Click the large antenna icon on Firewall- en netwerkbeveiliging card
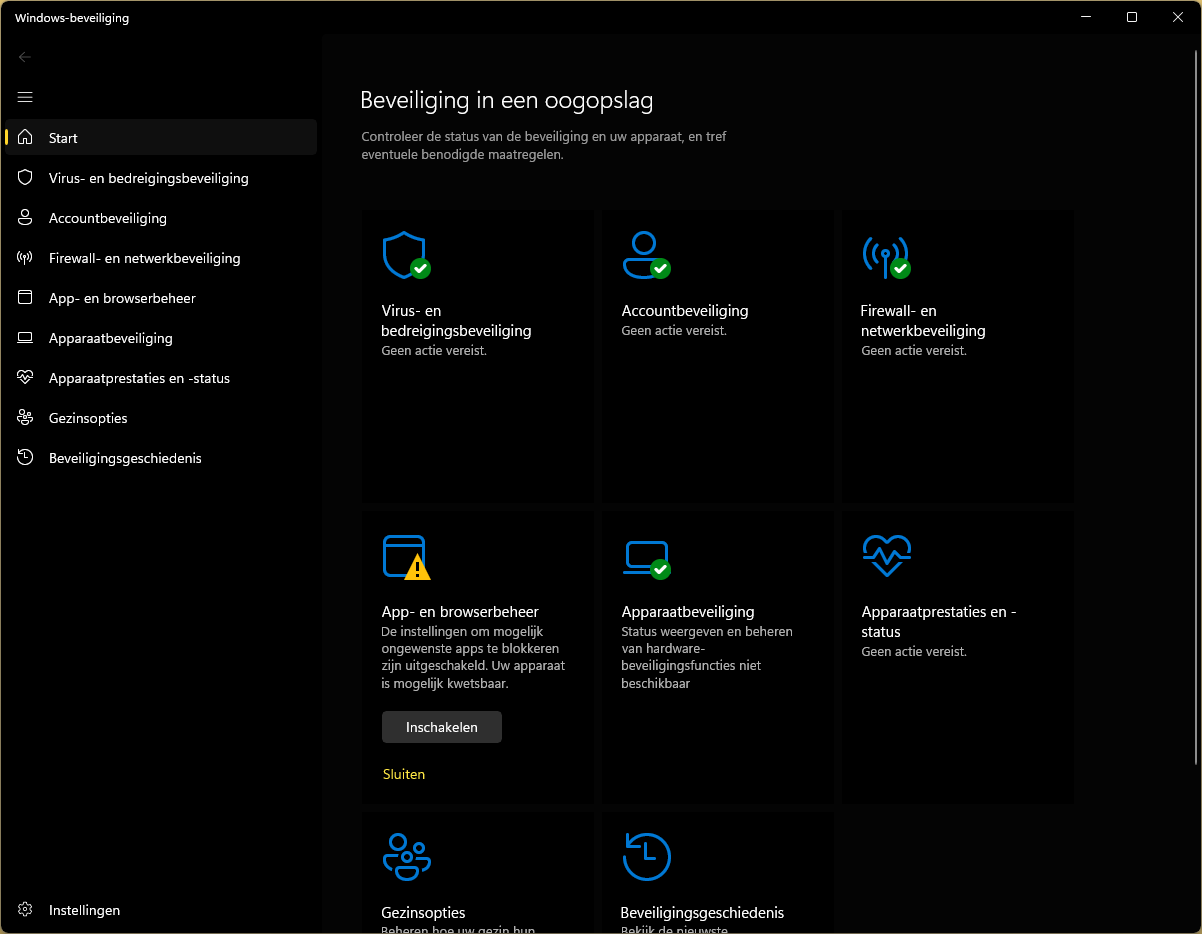Image resolution: width=1202 pixels, height=934 pixels. click(886, 256)
